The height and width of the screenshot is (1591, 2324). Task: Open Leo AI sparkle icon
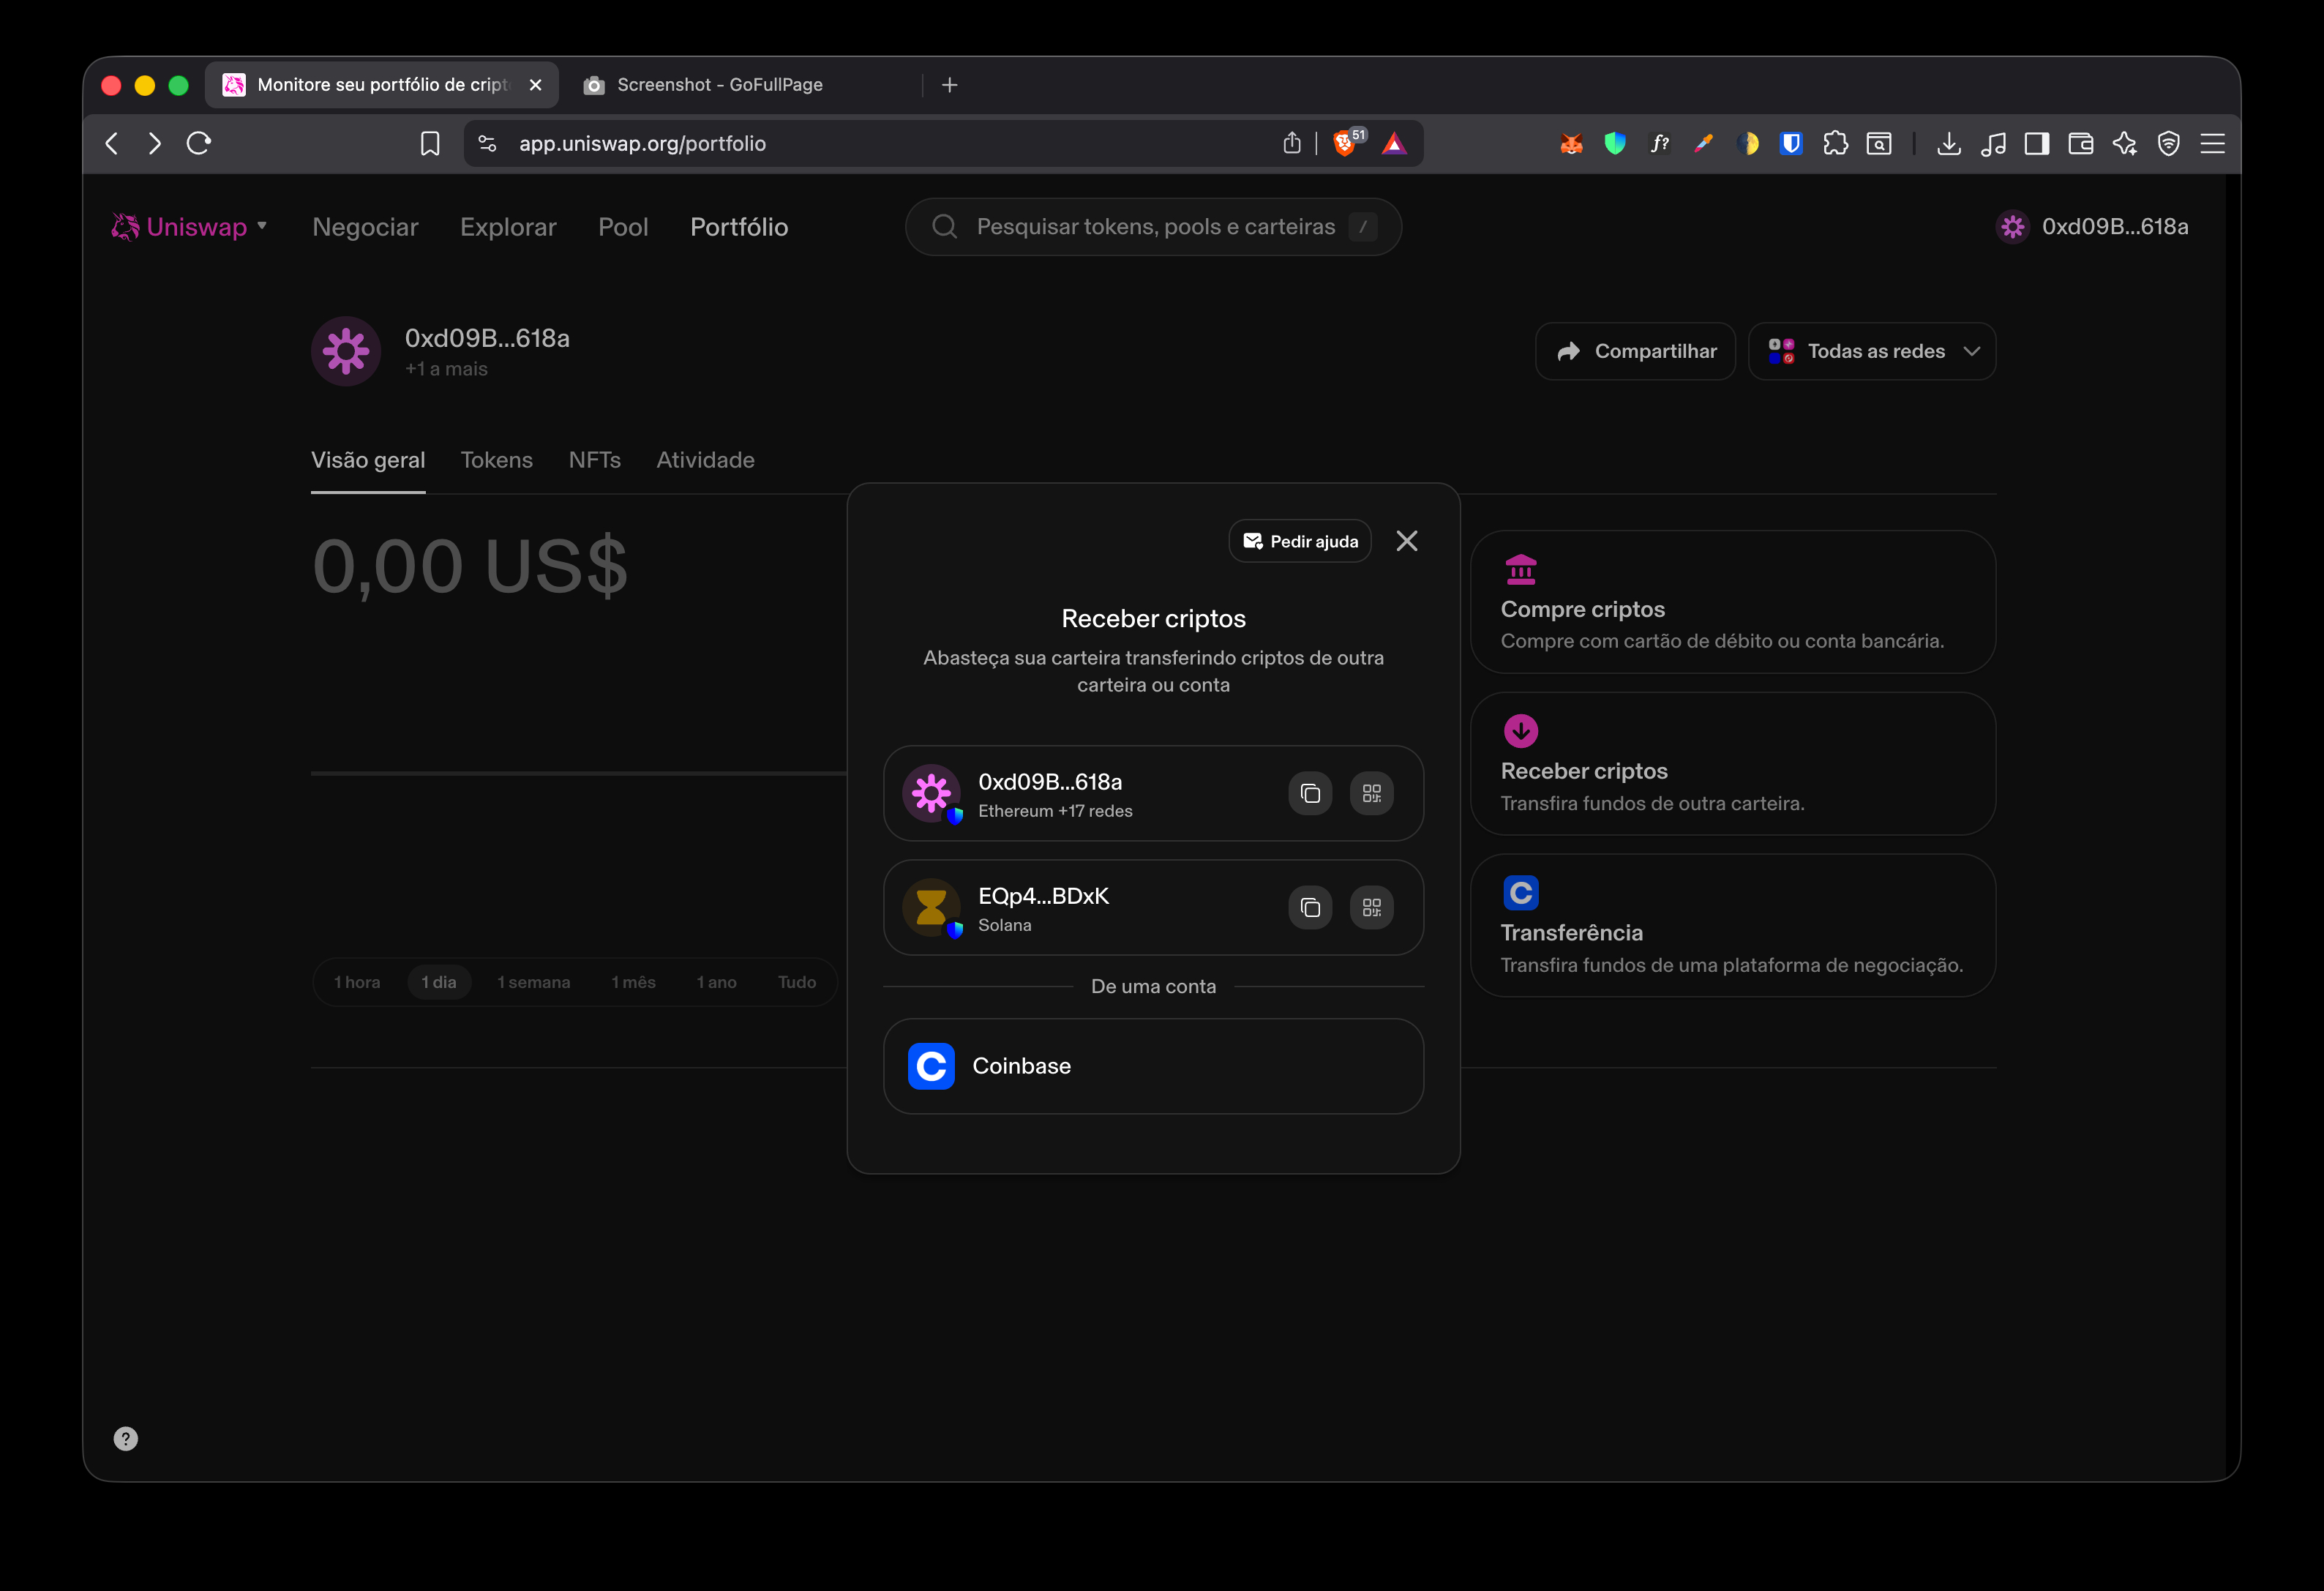tap(2125, 144)
